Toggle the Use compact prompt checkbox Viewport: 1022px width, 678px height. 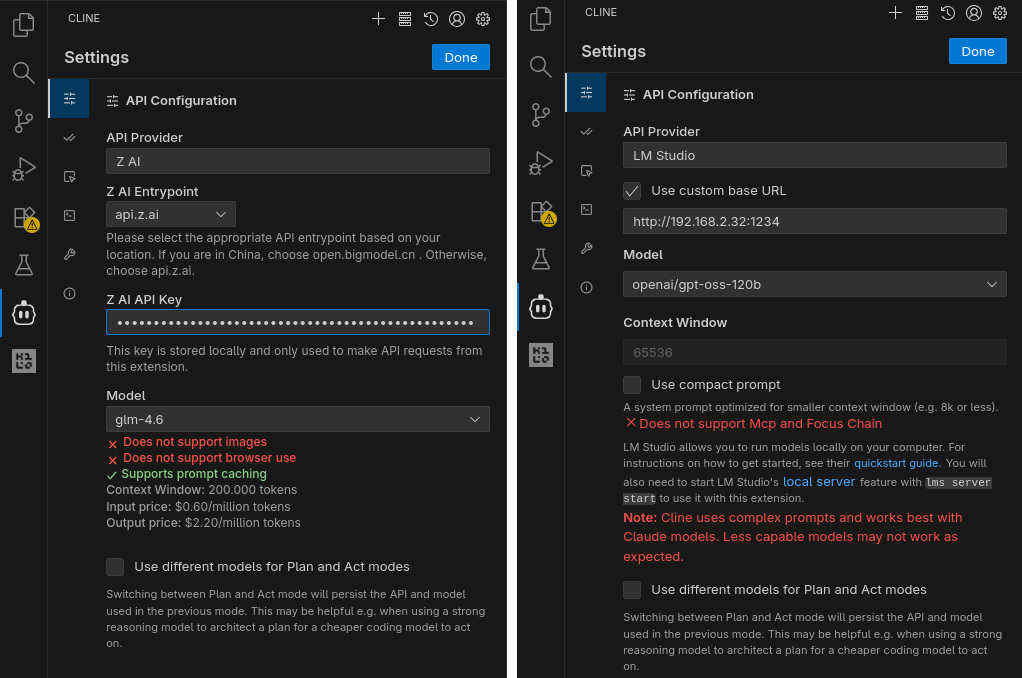click(632, 384)
